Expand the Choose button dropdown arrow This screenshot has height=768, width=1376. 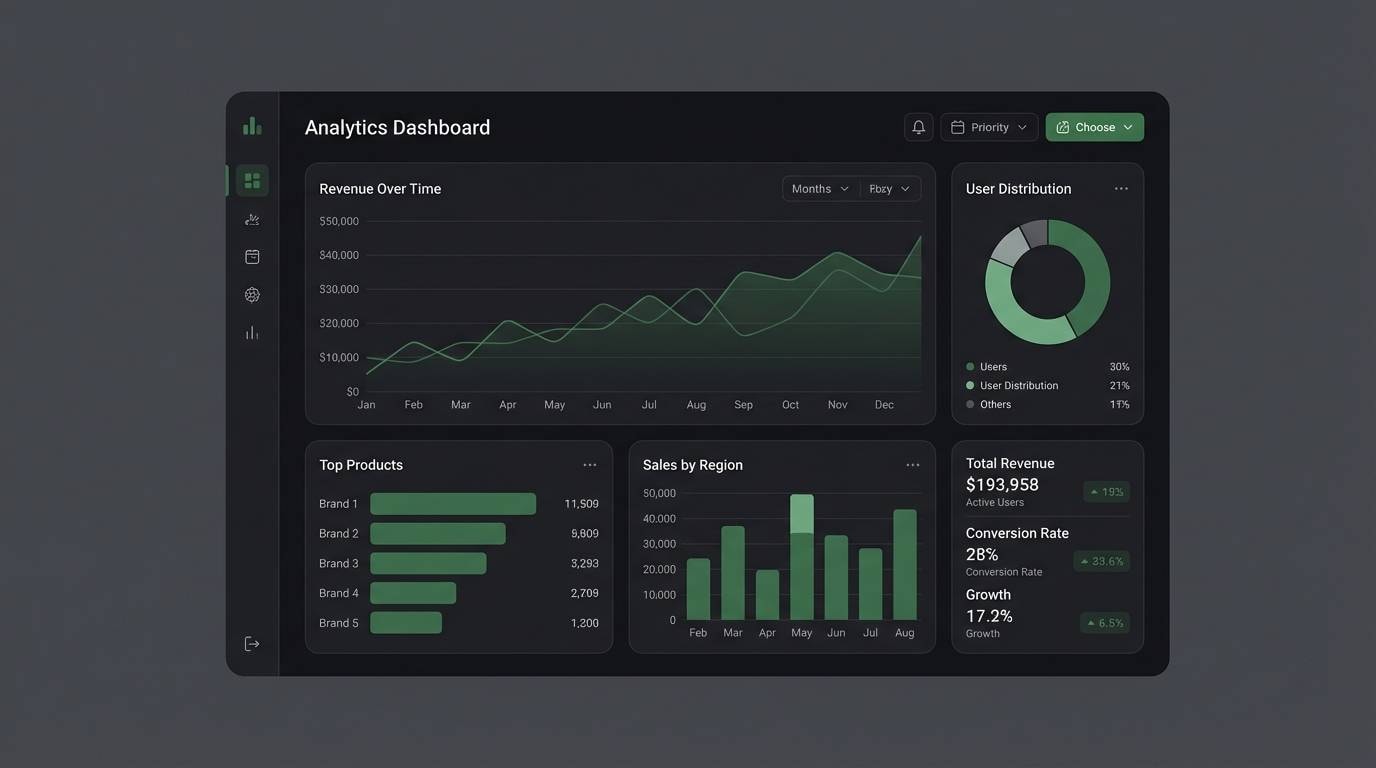pos(1127,126)
